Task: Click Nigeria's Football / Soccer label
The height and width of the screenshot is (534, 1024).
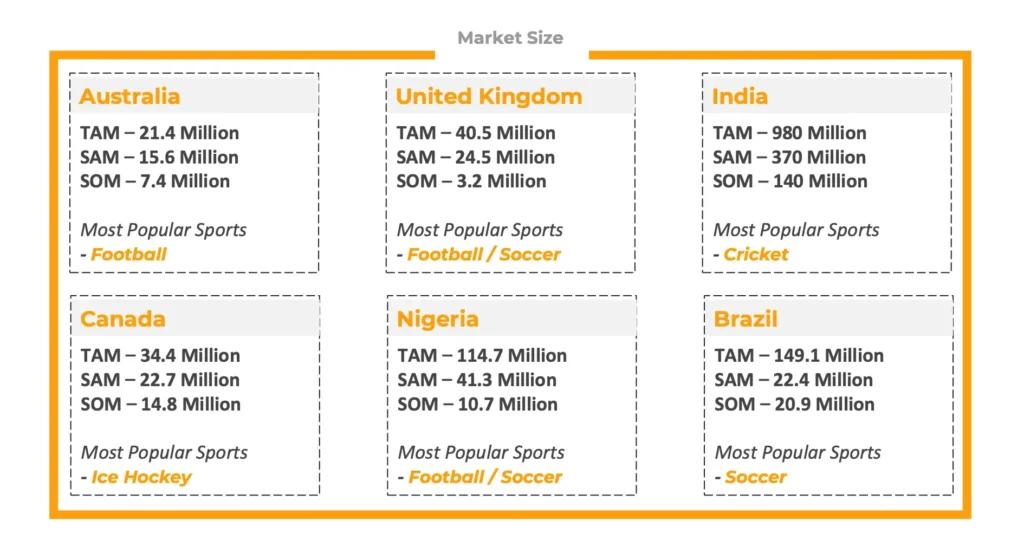Action: tap(485, 477)
